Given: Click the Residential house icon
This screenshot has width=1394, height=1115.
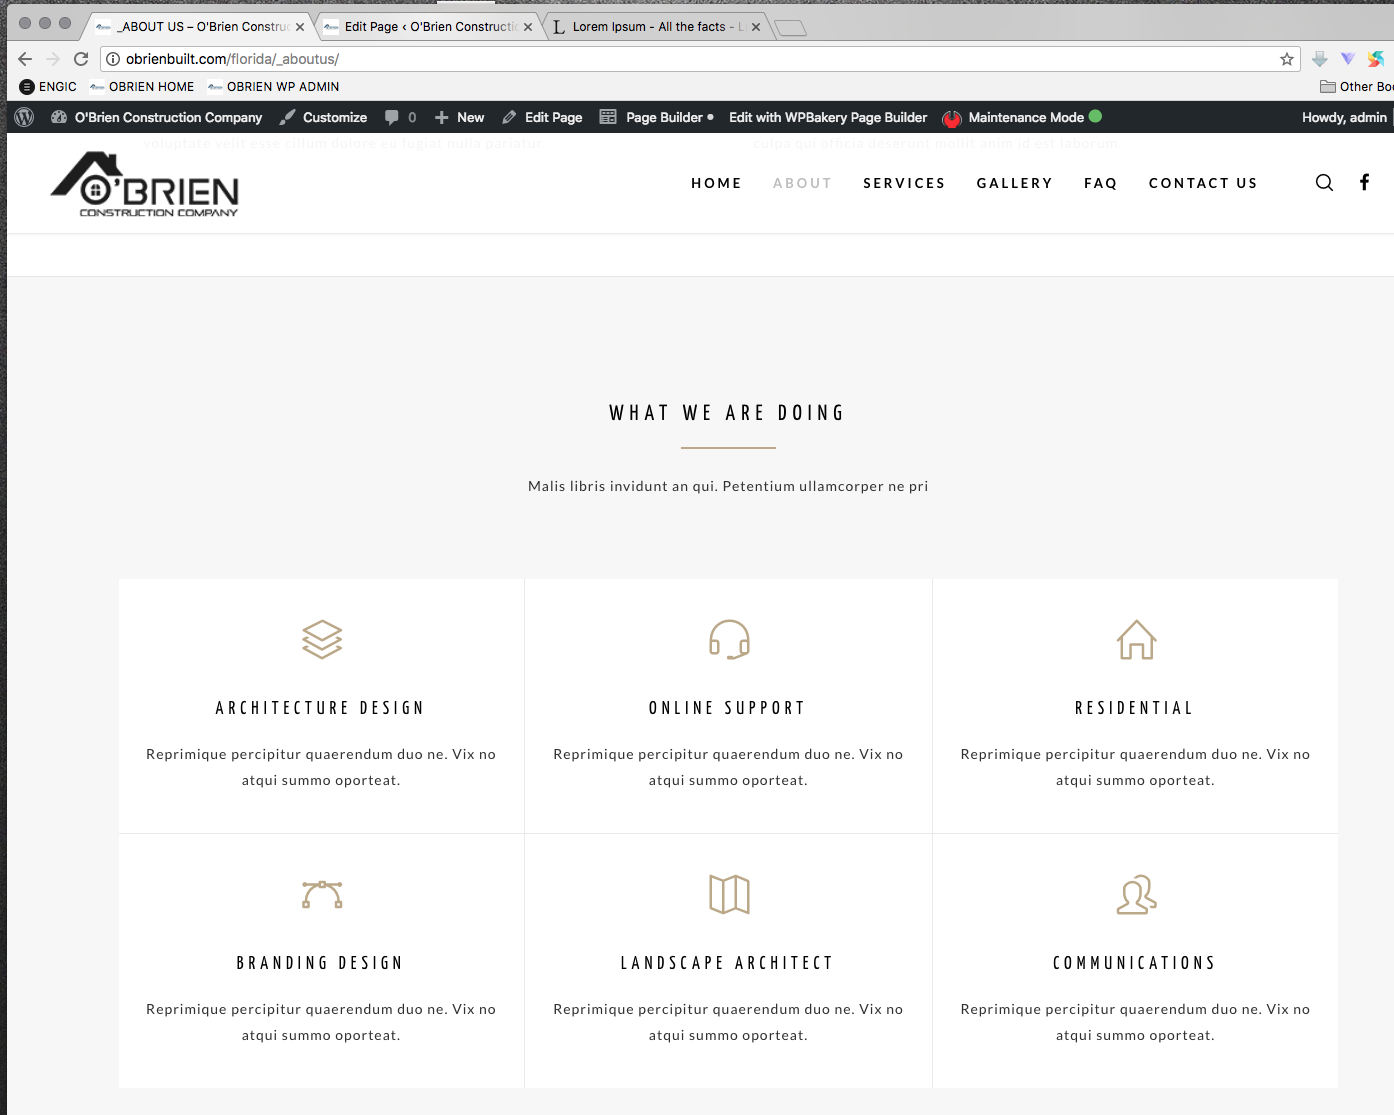Looking at the screenshot, I should coord(1136,640).
